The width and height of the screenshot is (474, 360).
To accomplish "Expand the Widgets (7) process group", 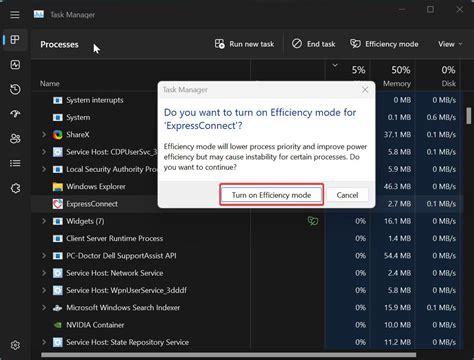I will (x=44, y=221).
